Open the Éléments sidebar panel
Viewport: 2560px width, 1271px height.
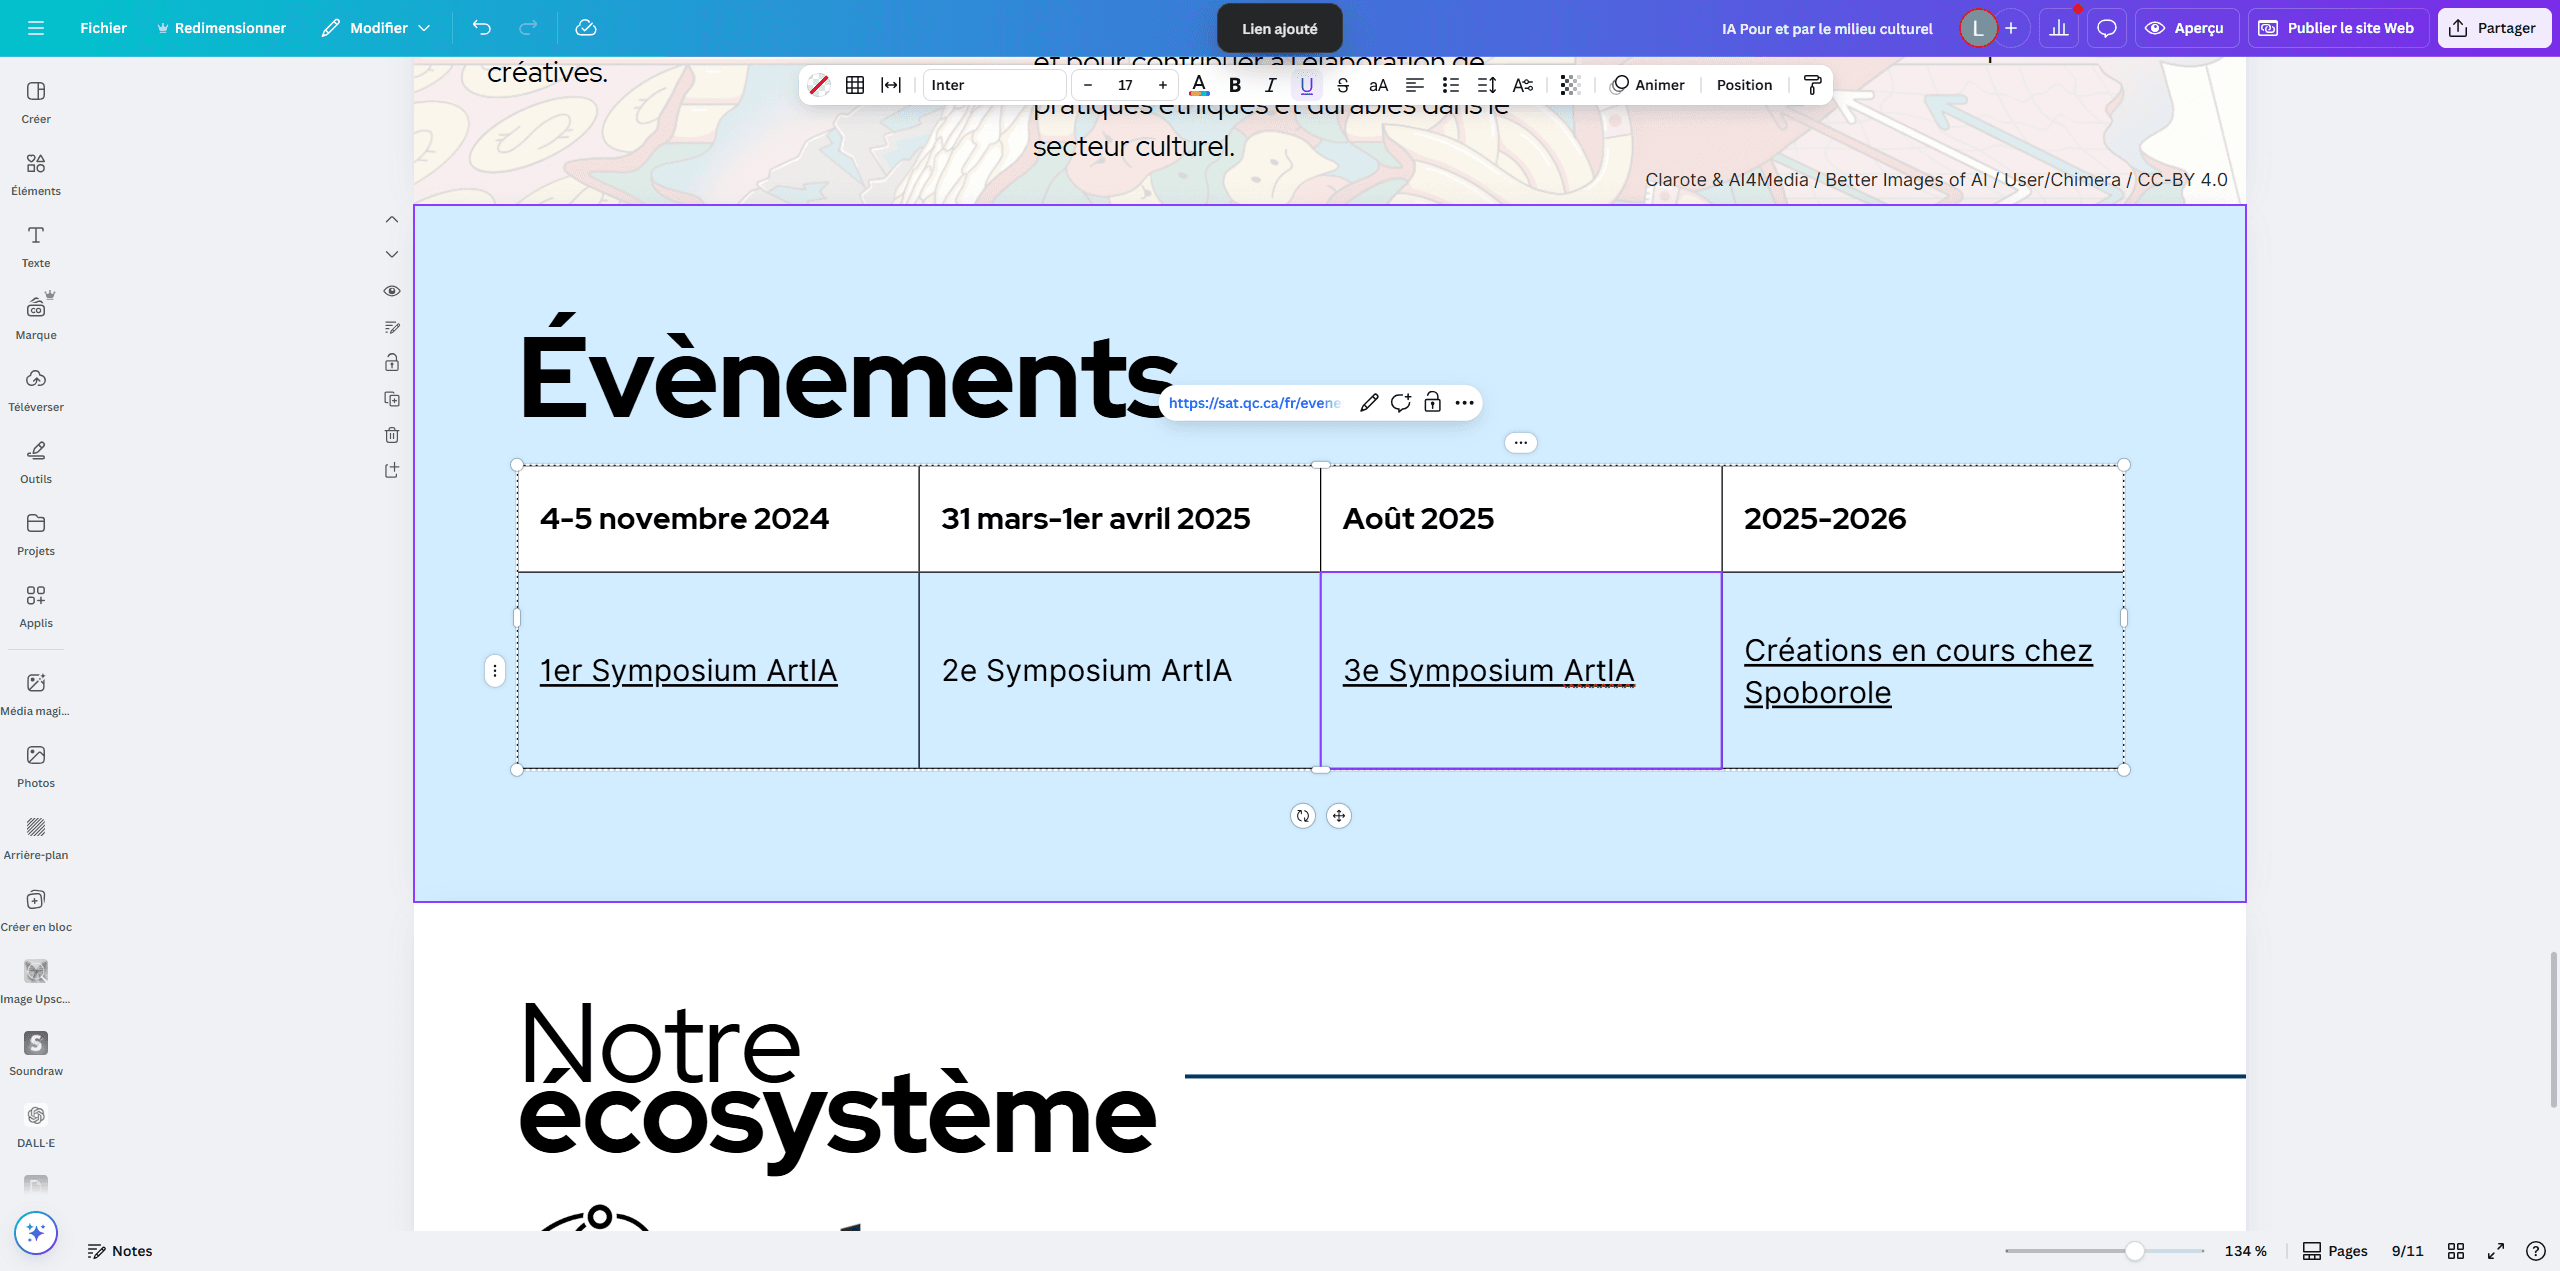(36, 174)
